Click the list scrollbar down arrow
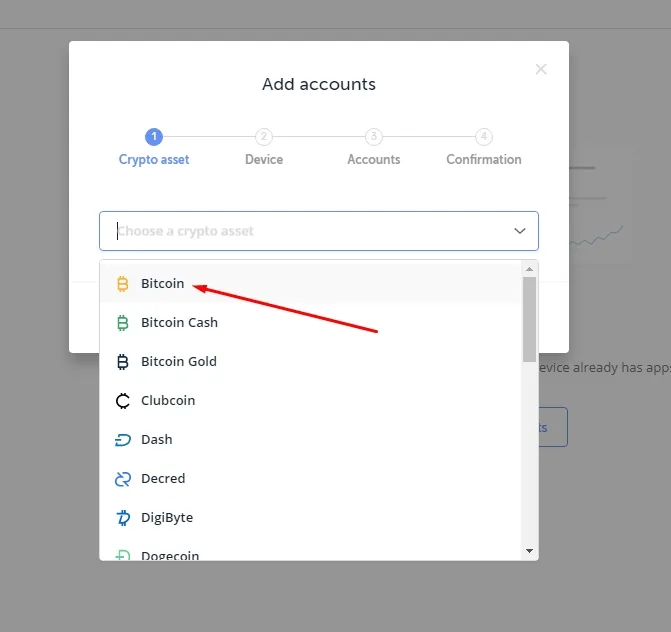Screen dimensions: 671x632 529,551
